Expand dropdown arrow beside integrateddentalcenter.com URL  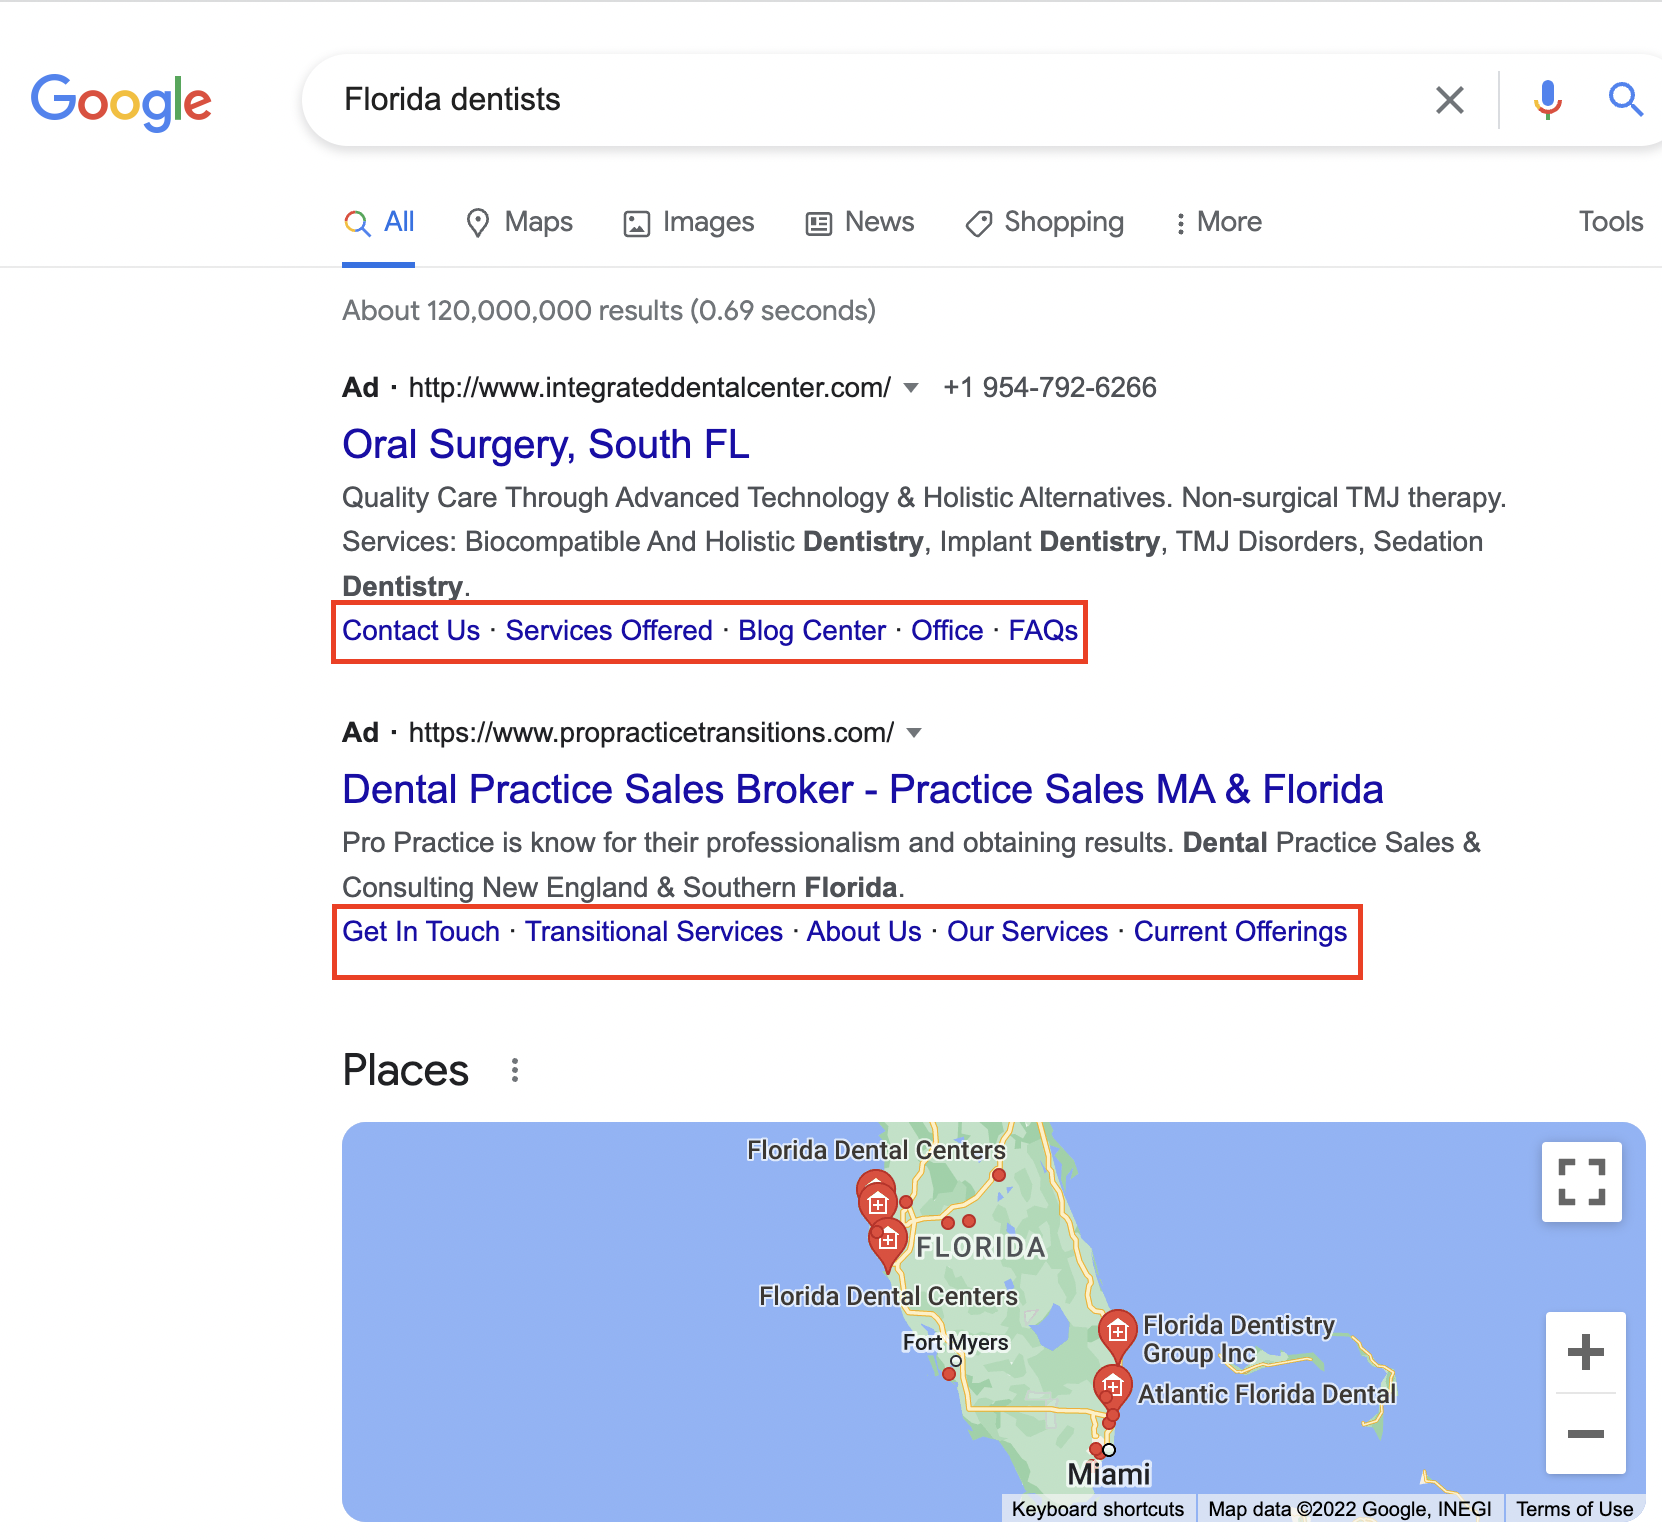(911, 388)
